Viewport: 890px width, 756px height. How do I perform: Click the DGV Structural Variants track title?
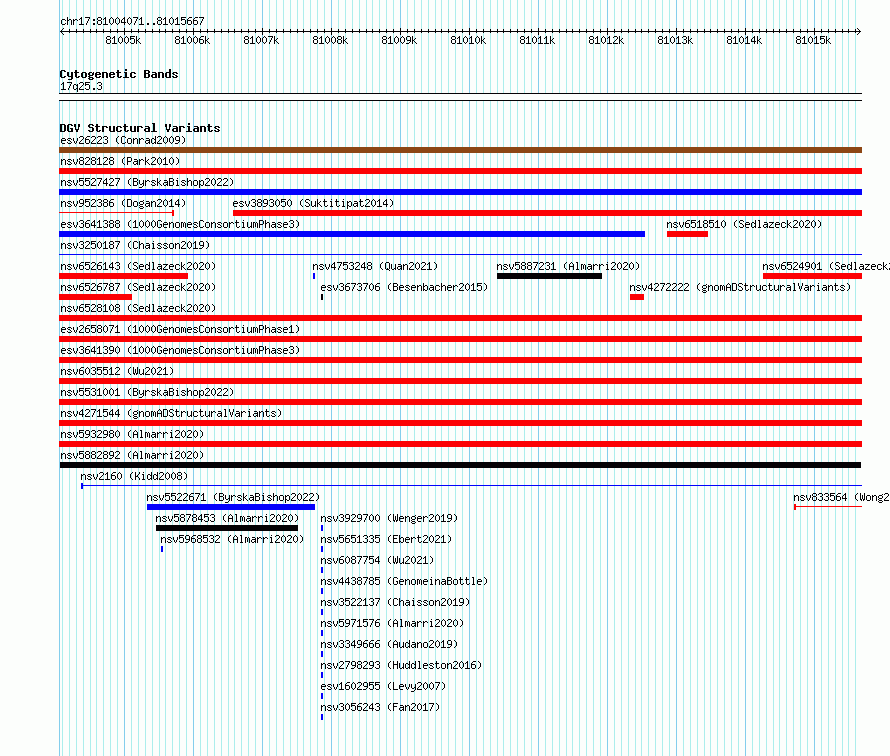[140, 128]
